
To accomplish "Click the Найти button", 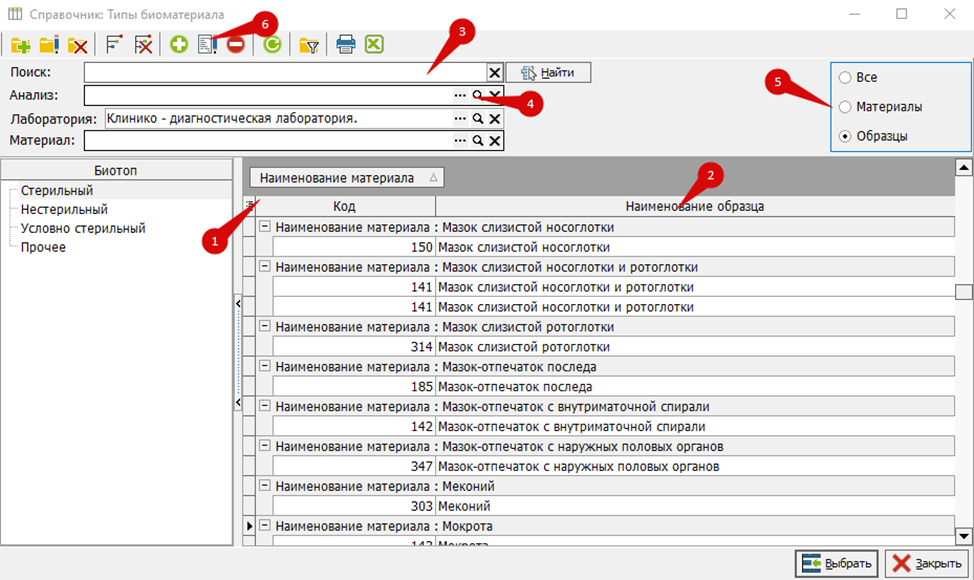I will coord(548,73).
